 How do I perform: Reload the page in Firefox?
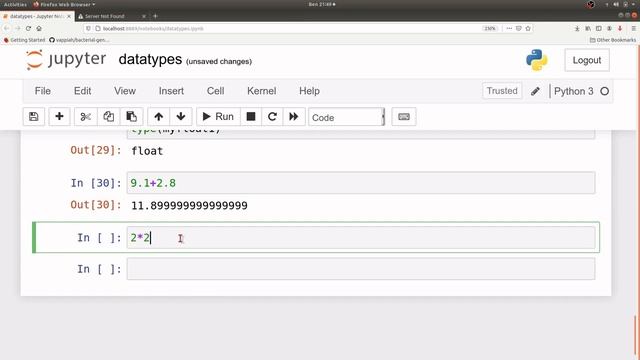point(28,29)
